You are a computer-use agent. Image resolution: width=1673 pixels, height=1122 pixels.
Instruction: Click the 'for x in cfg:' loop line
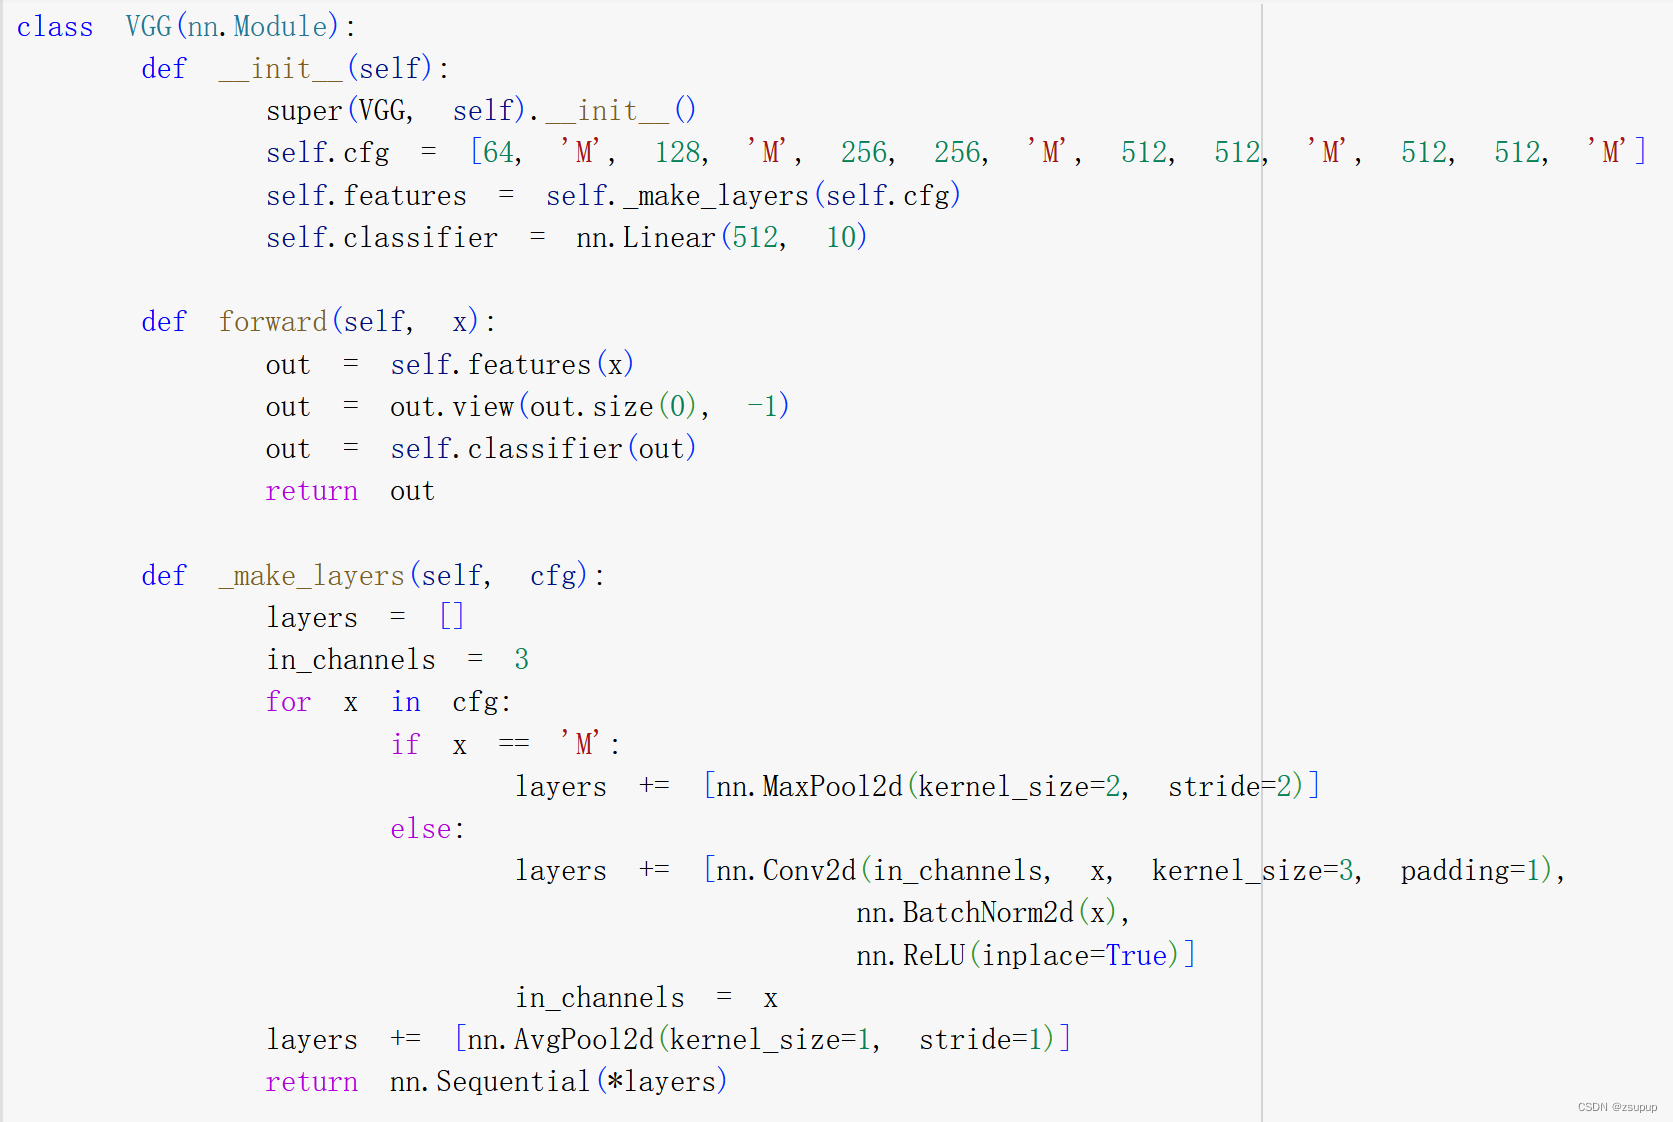388,702
